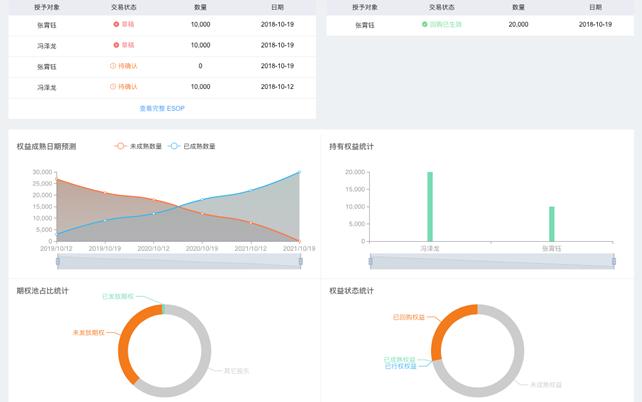642x402 pixels.
Task: Click the small green 已发放期权 donut sliver
Action: [164, 309]
